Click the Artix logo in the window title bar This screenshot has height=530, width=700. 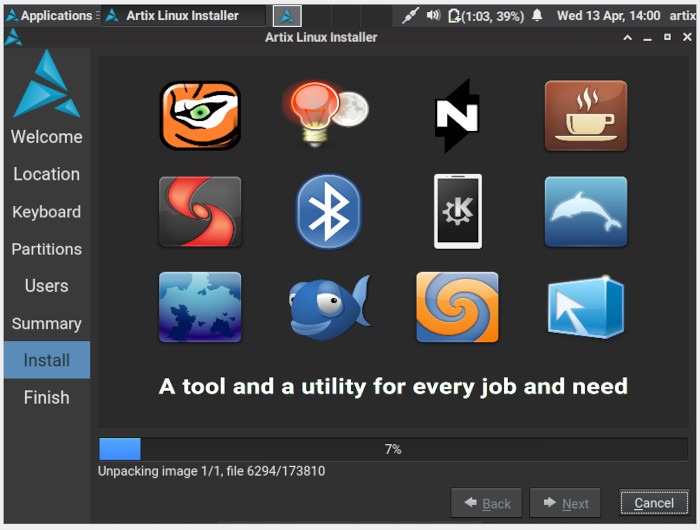tap(13, 37)
